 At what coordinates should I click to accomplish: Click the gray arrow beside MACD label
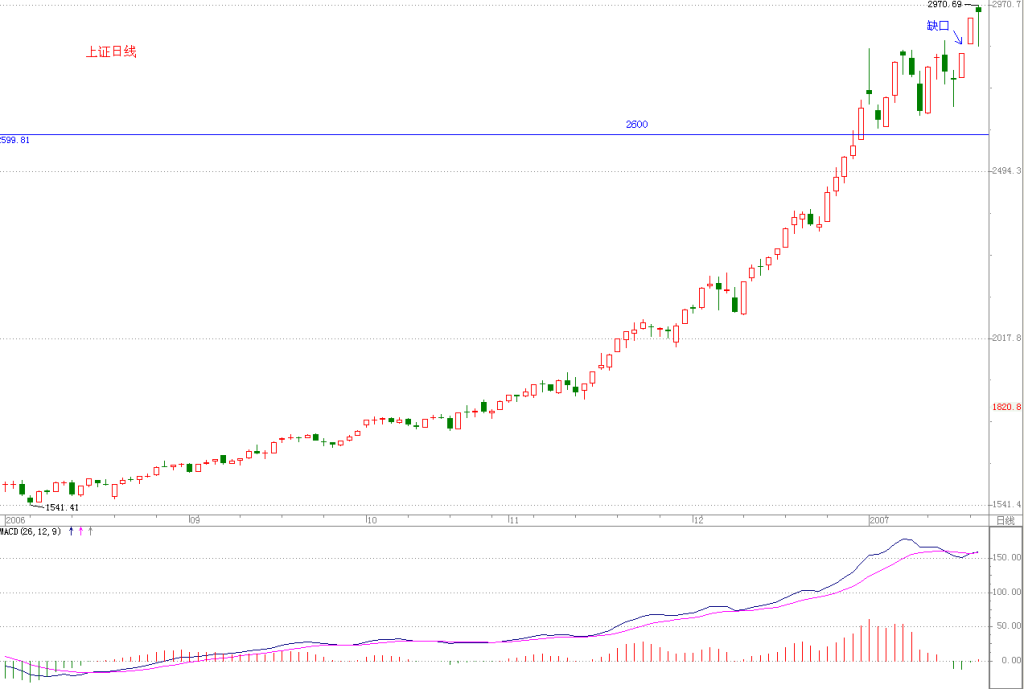point(91,532)
